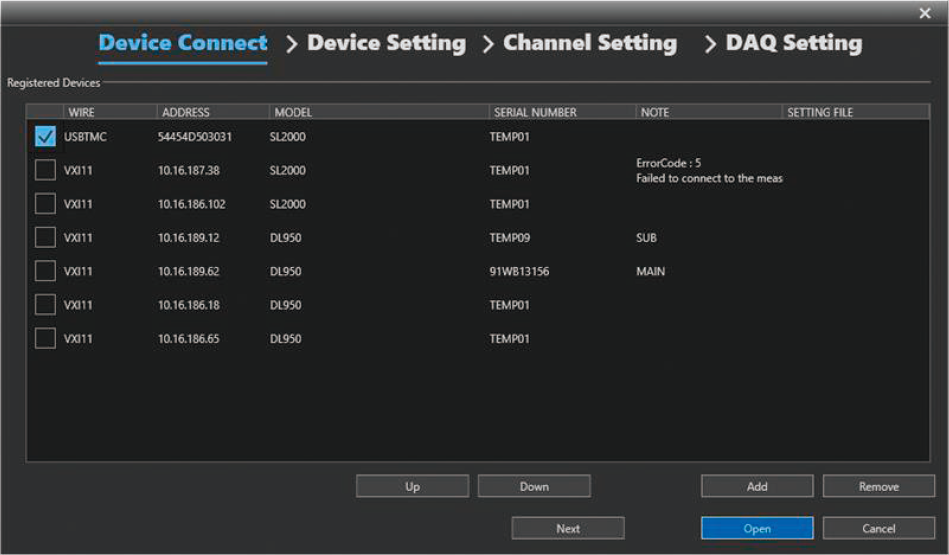The image size is (949, 555).
Task: Click the ErrorCode 5 note cell
Action: point(708,171)
